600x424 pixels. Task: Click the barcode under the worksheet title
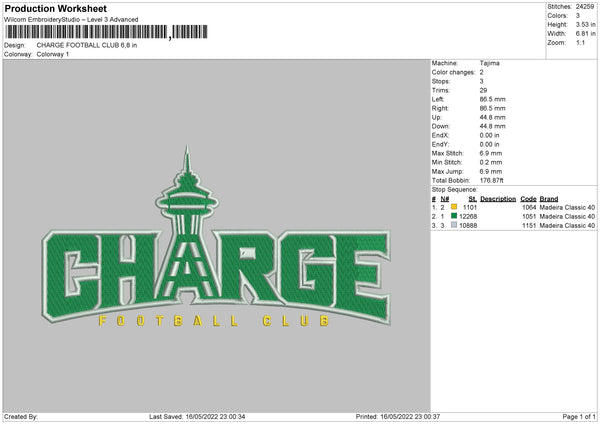106,32
